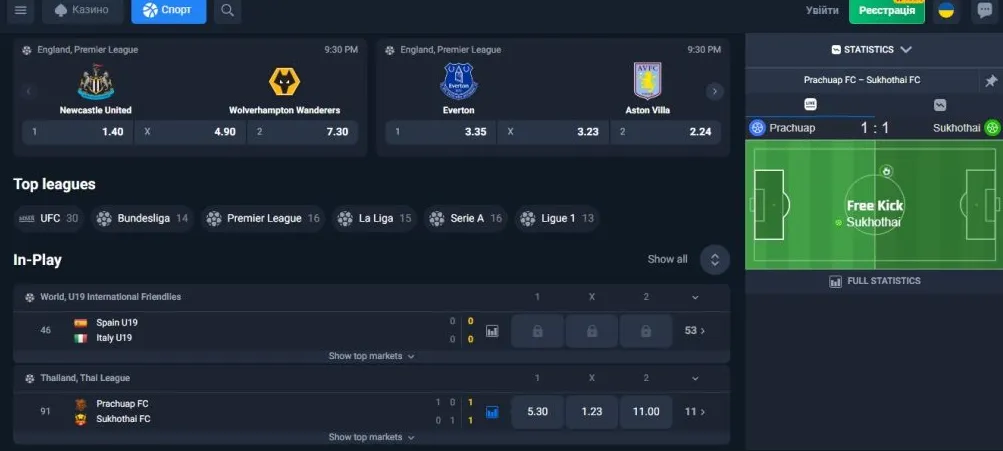1003x451 pixels.
Task: Bet on Wolverhampton win at 7.30
Action: [x=303, y=132]
